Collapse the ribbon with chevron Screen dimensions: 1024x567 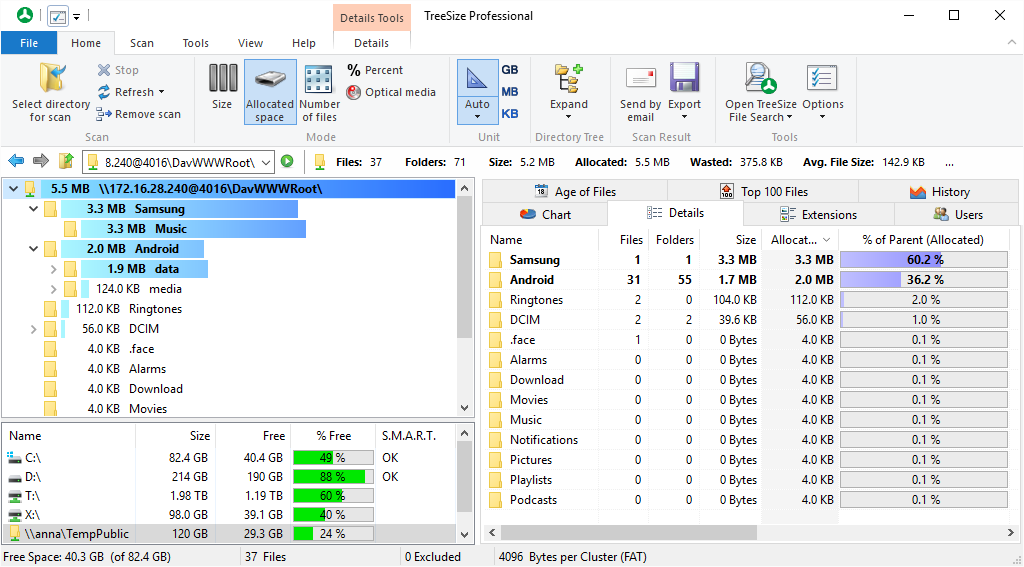point(1012,43)
